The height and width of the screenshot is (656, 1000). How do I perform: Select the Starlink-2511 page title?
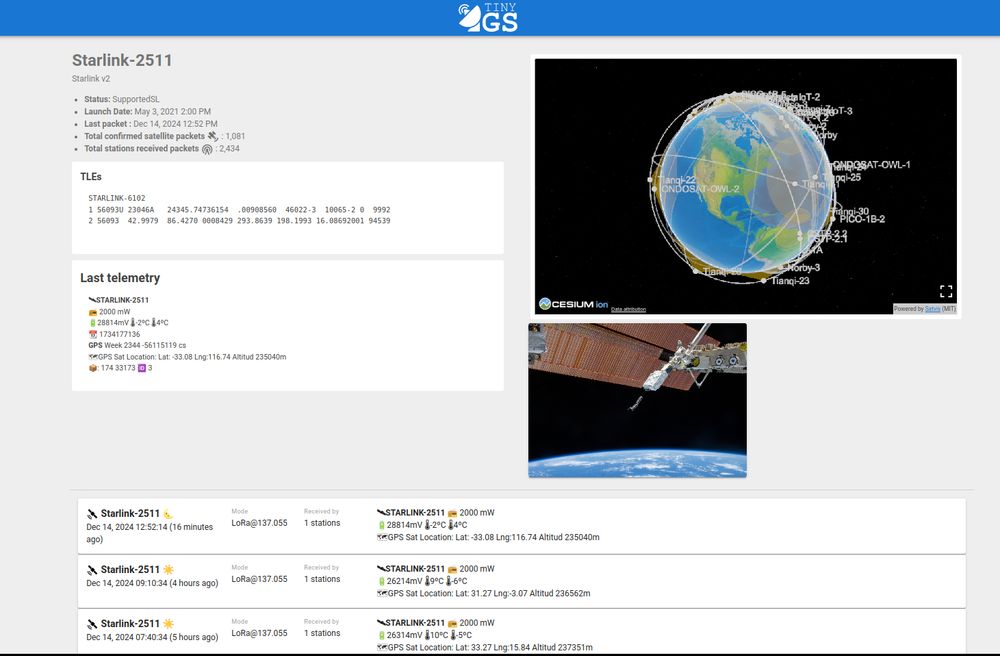click(122, 60)
